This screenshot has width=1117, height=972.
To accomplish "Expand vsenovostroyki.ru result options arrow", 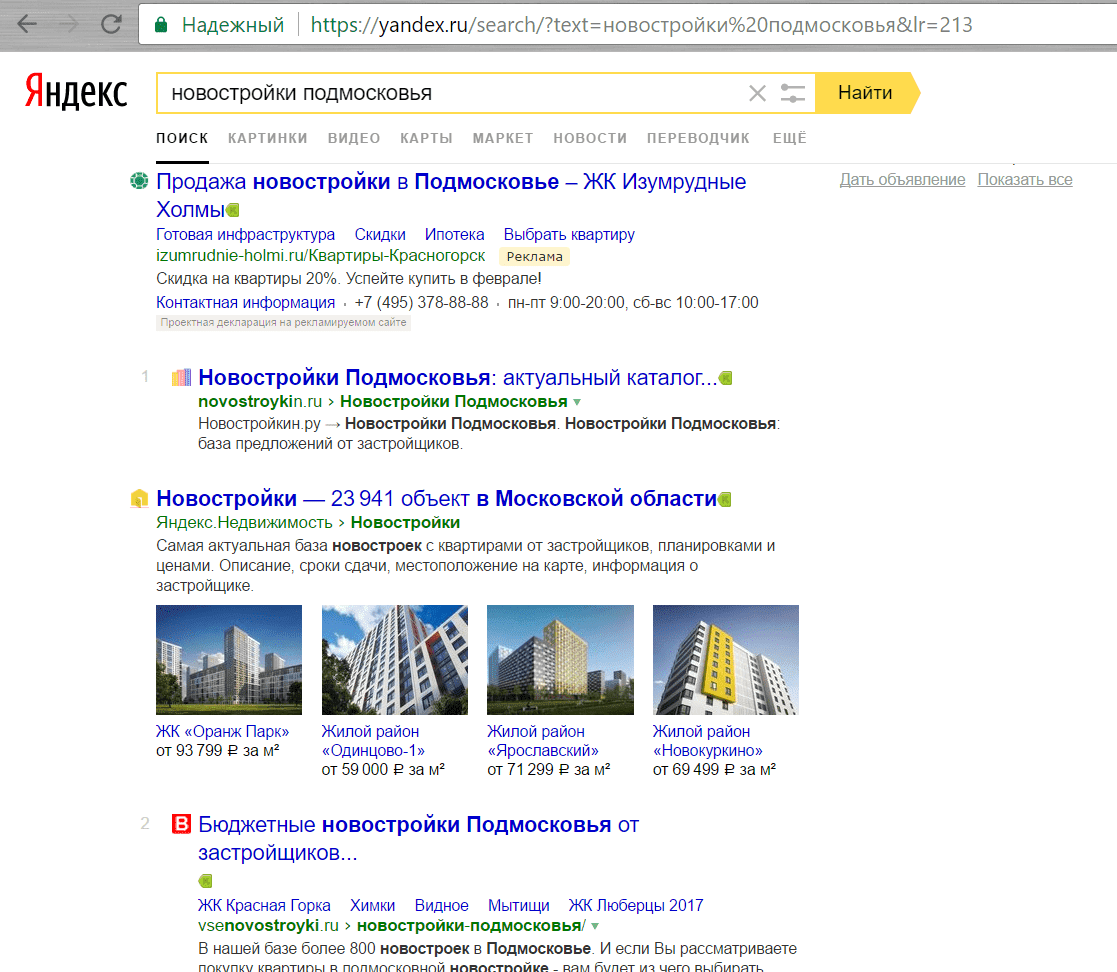I will click(595, 926).
